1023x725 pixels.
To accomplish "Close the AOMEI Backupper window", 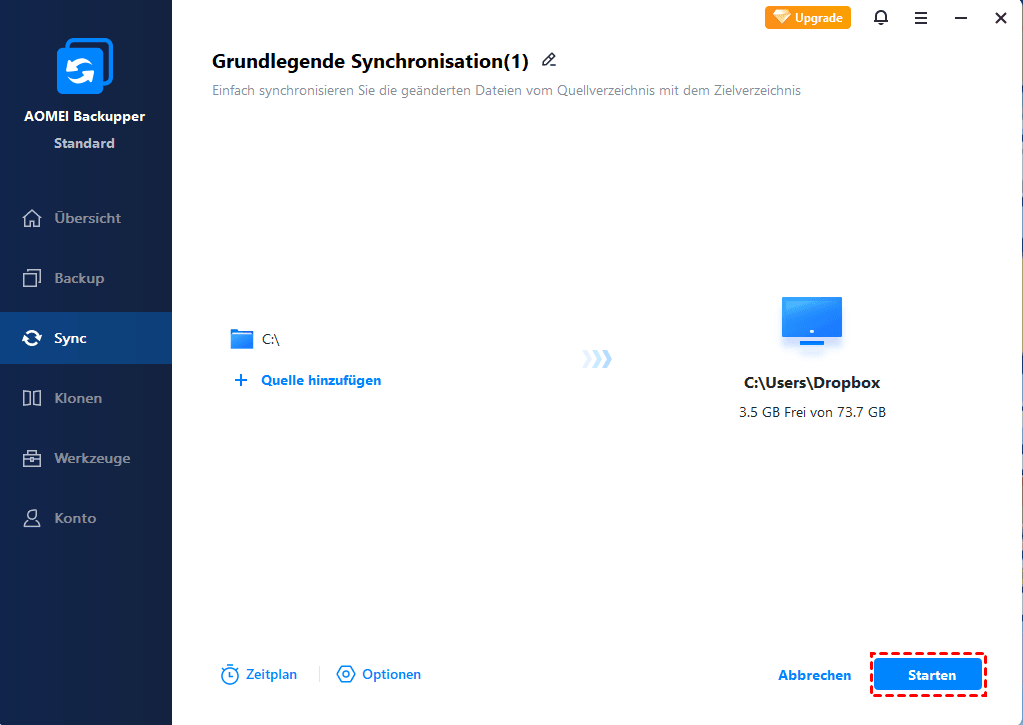I will (1001, 18).
